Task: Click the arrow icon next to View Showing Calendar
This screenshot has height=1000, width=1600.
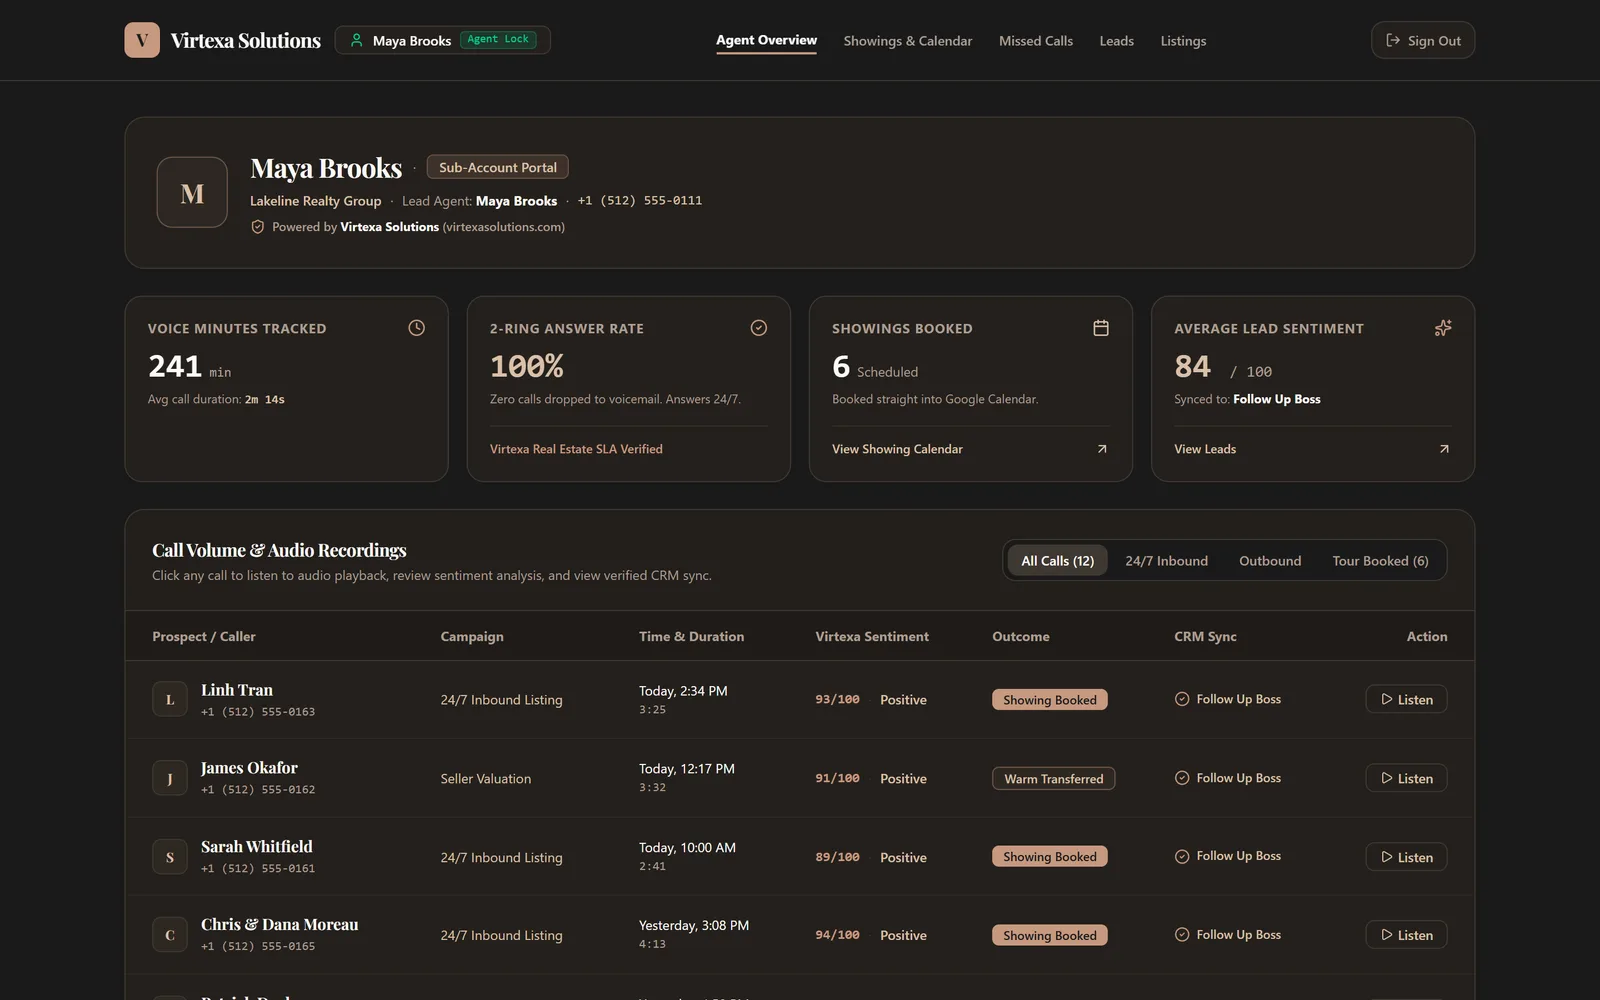Action: coord(1102,449)
